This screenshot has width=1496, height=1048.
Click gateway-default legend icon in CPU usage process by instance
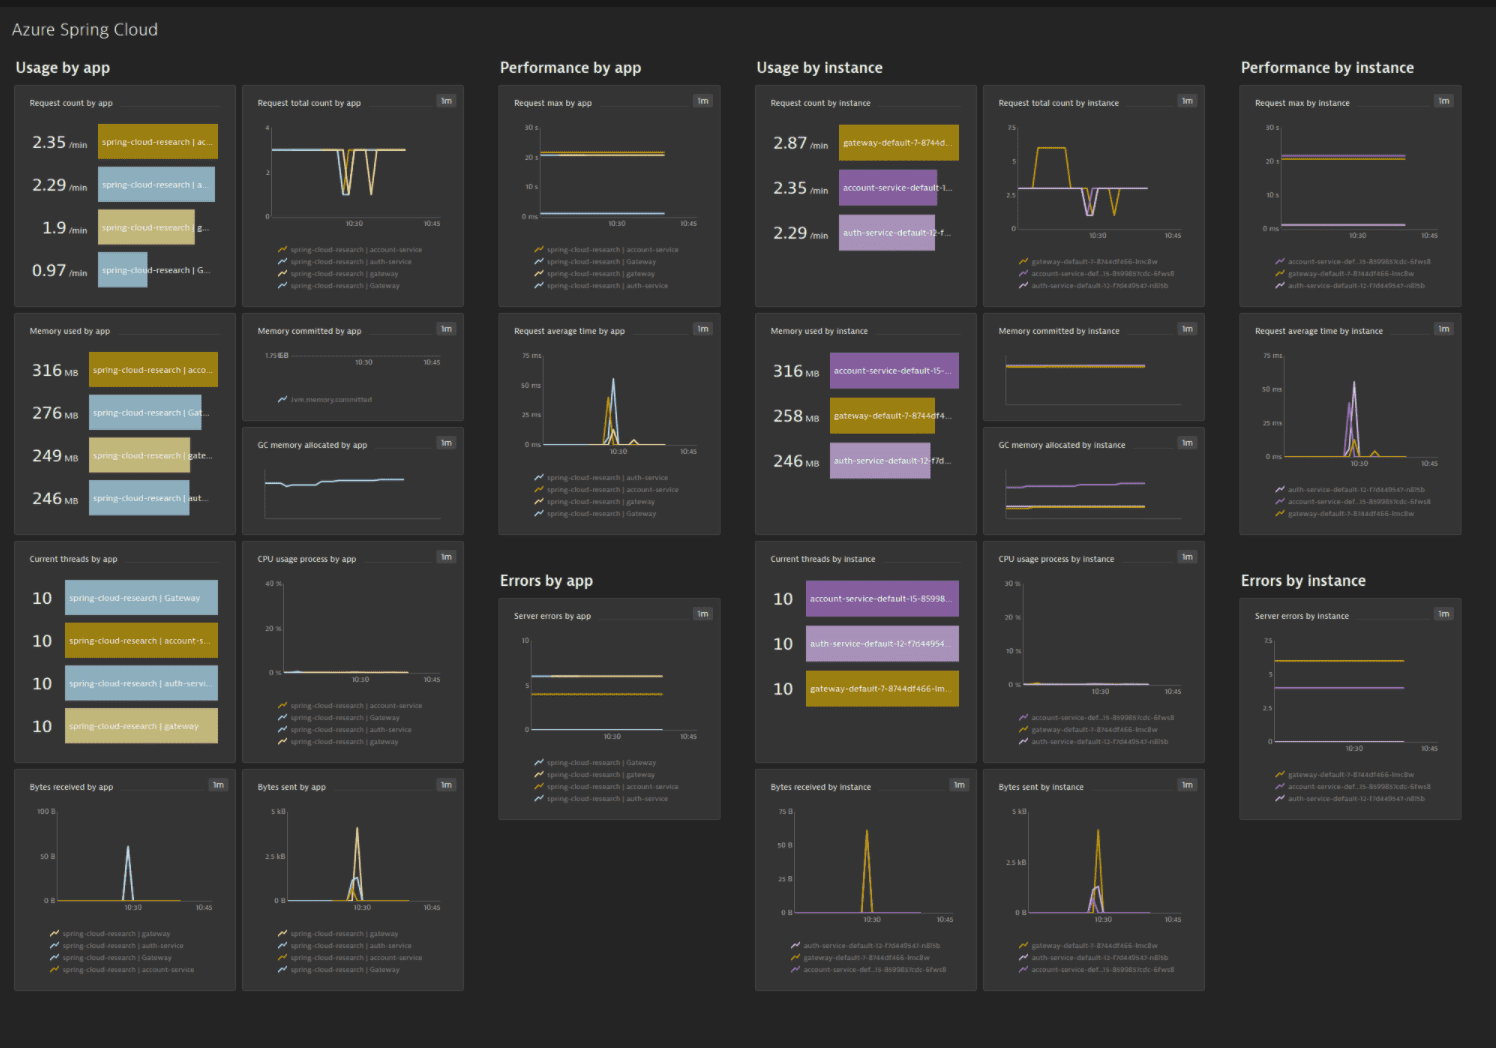click(1024, 730)
